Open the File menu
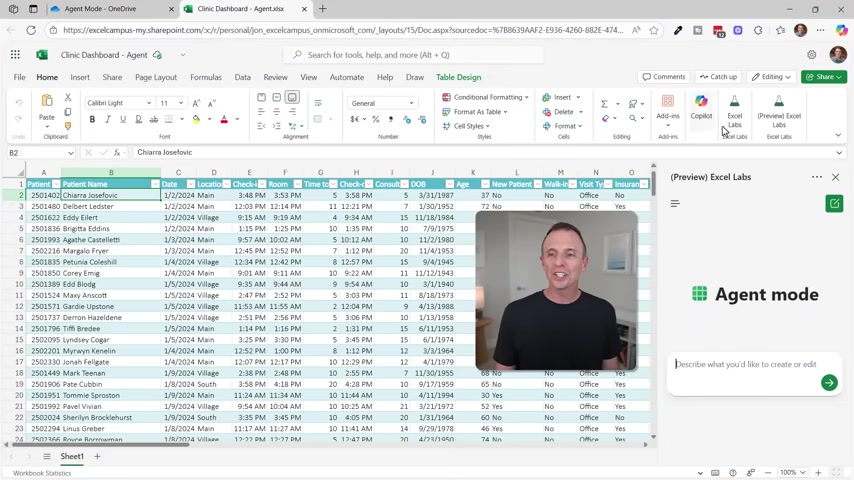Image resolution: width=854 pixels, height=480 pixels. click(20, 77)
